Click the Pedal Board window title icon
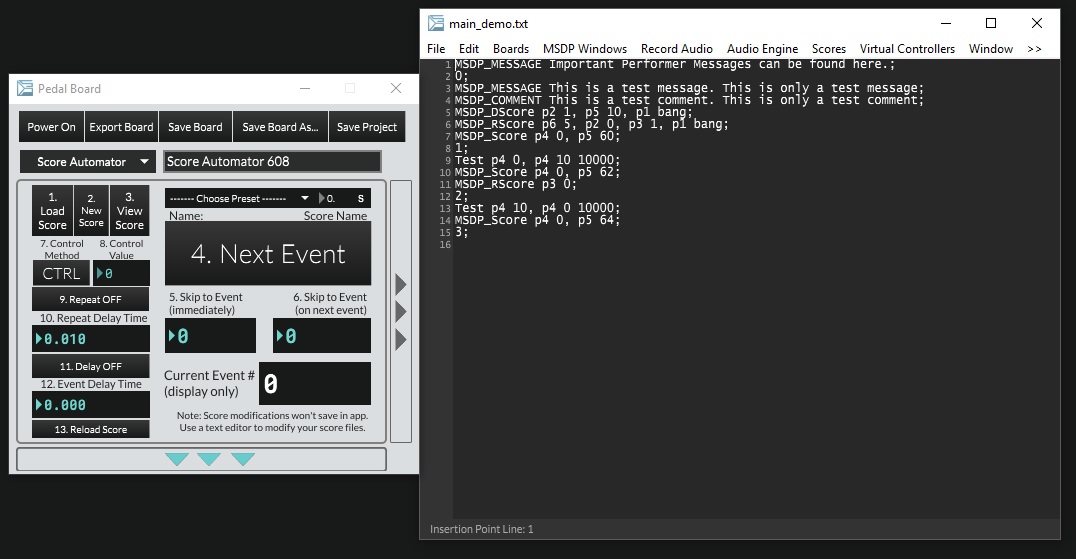The width and height of the screenshot is (1076, 559). click(x=25, y=88)
